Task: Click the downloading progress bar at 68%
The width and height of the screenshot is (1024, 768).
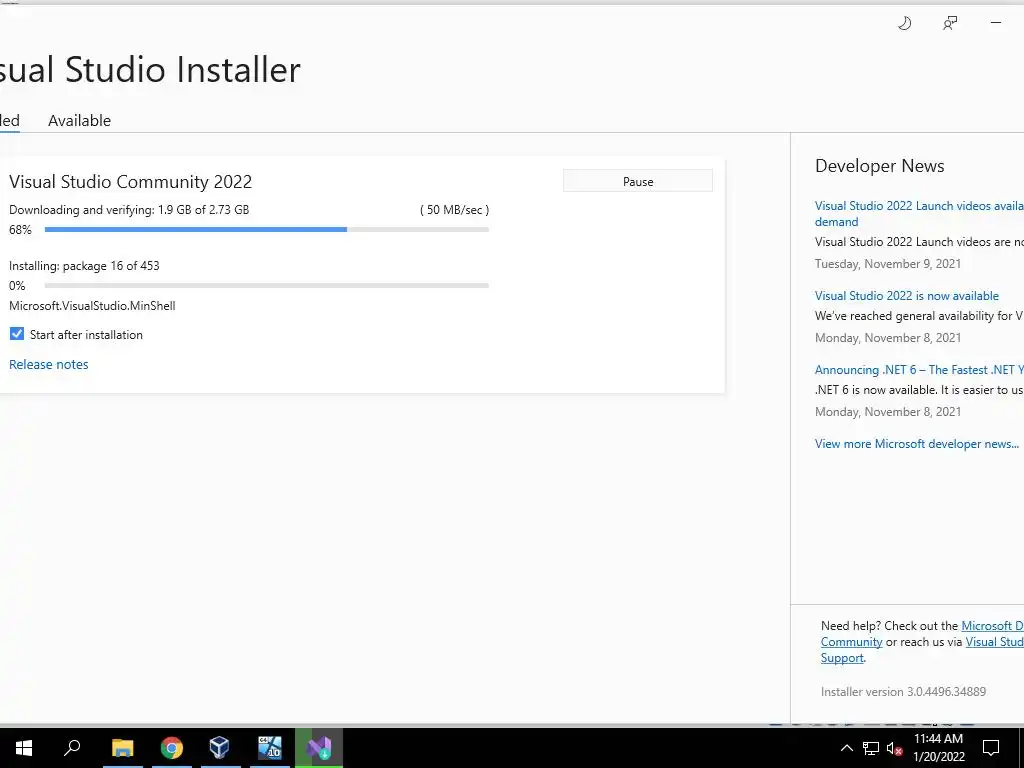Action: click(x=266, y=230)
